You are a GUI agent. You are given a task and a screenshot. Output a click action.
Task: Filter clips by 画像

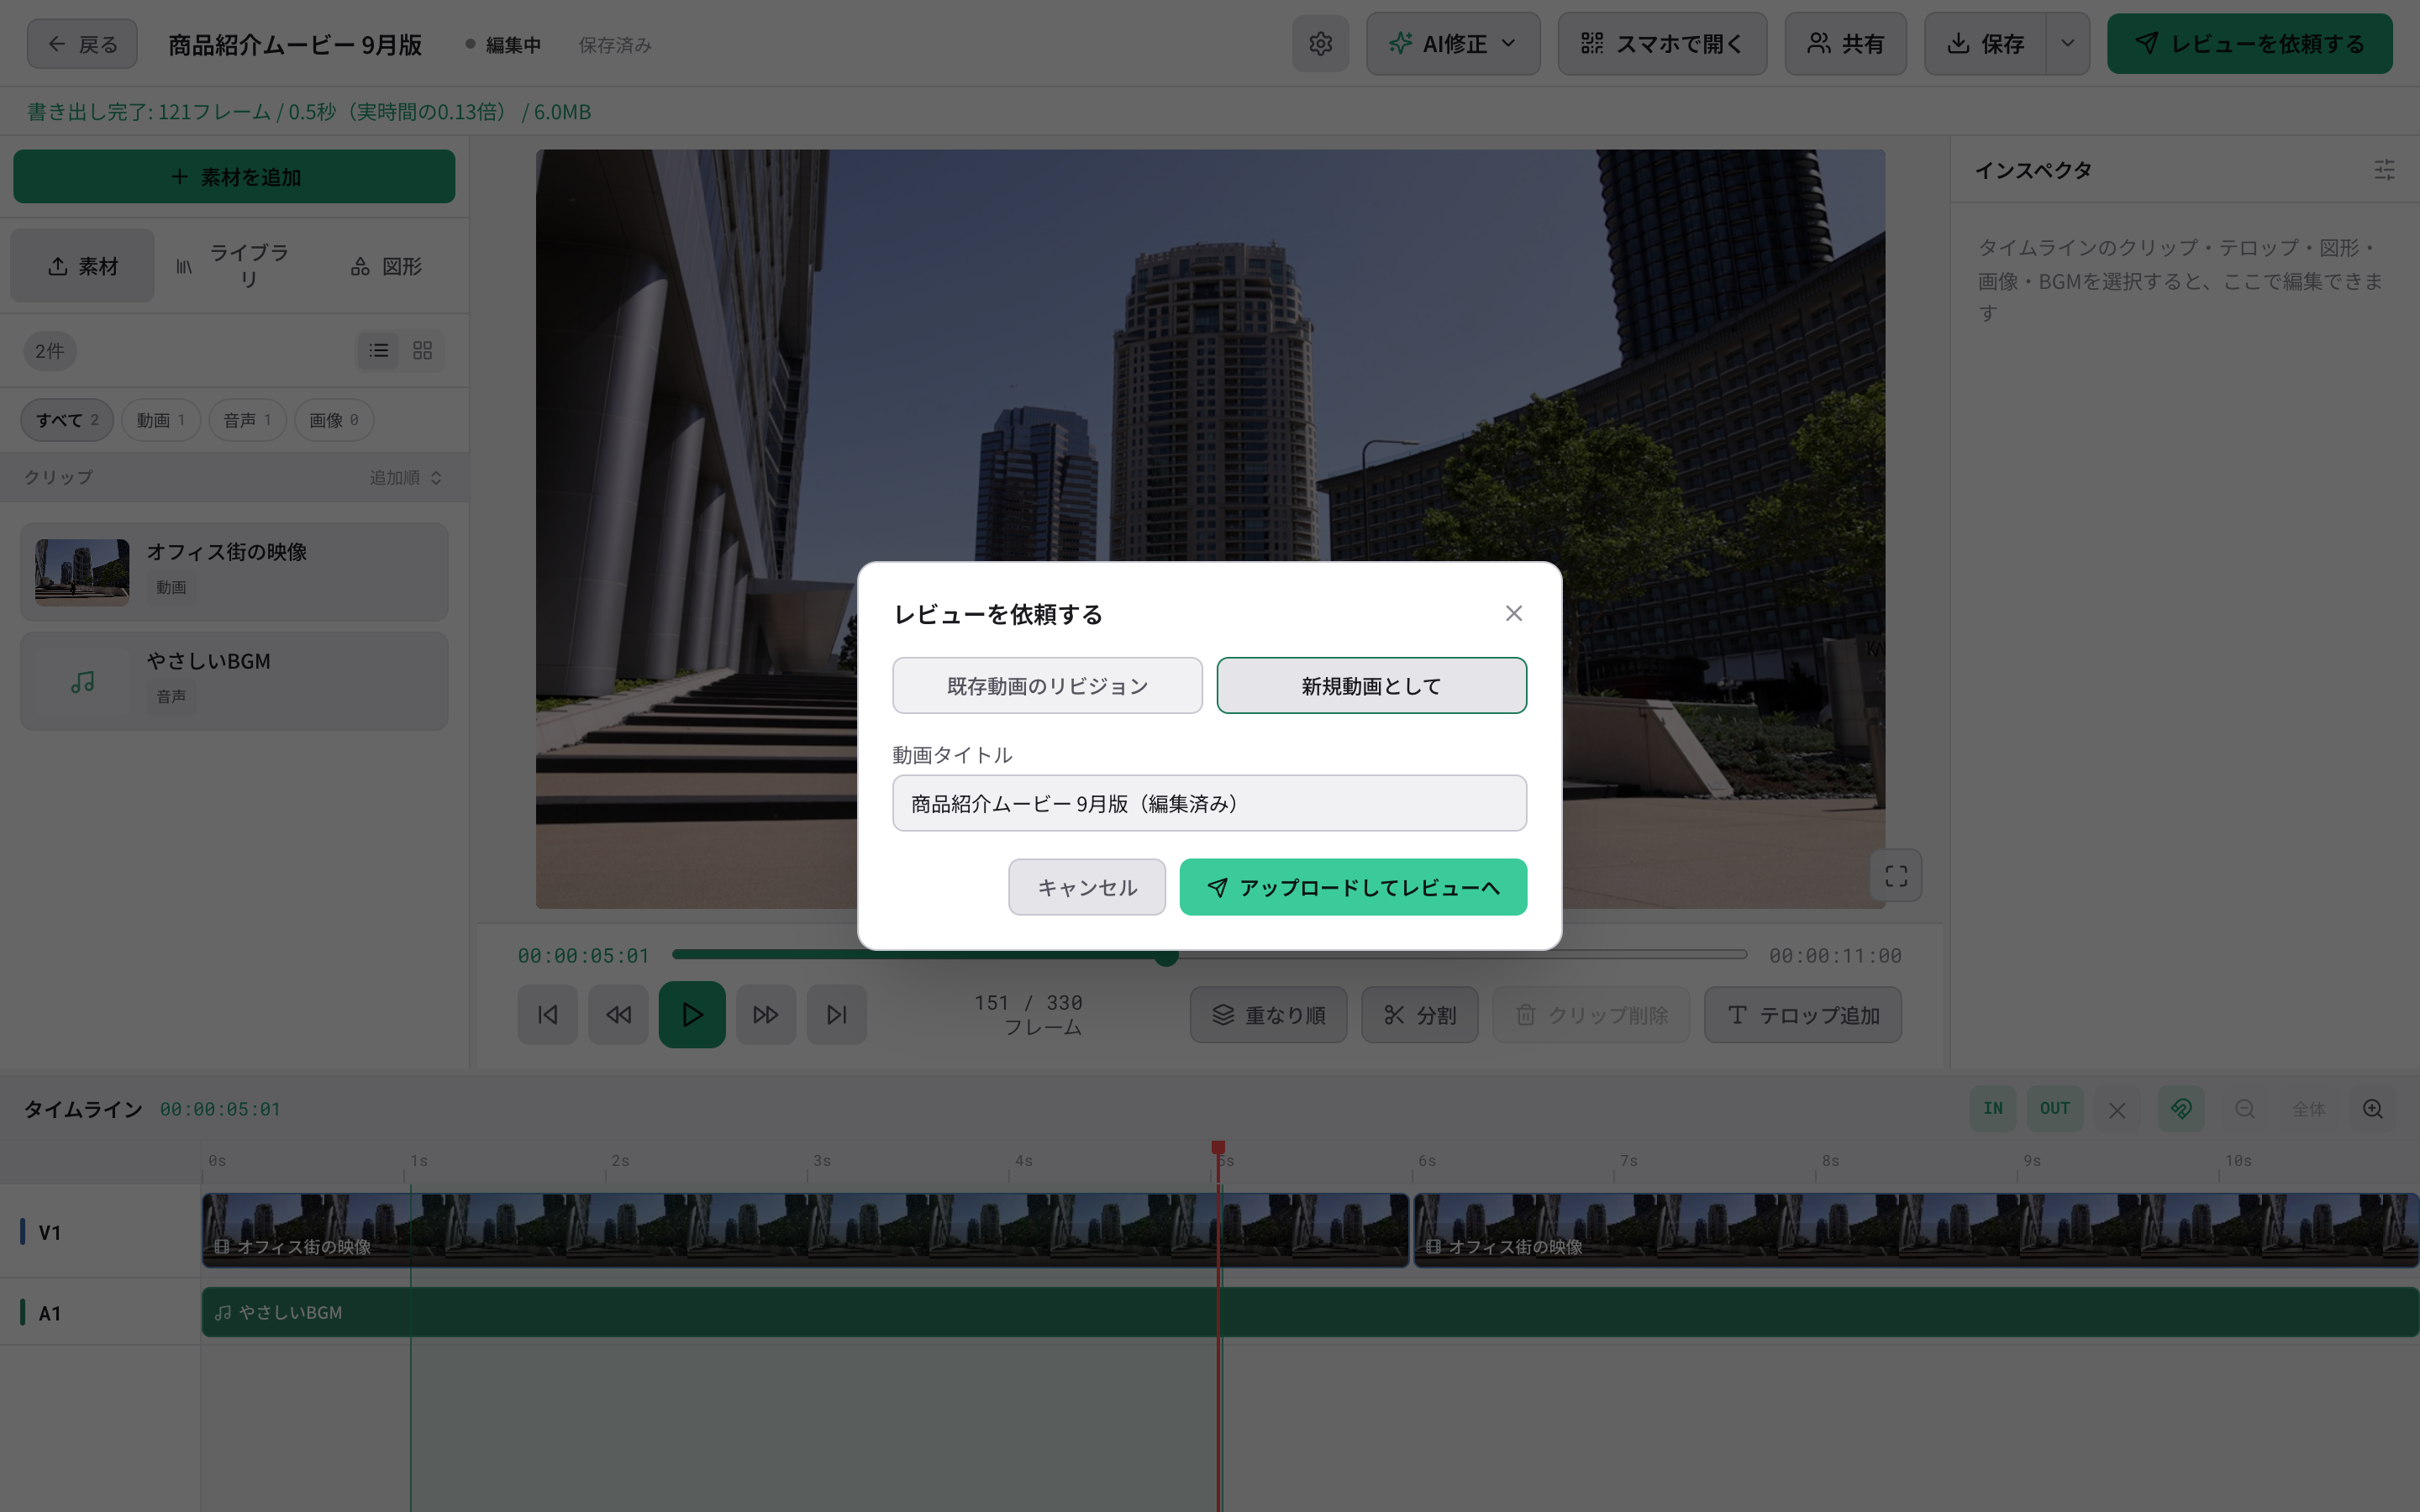(x=334, y=420)
